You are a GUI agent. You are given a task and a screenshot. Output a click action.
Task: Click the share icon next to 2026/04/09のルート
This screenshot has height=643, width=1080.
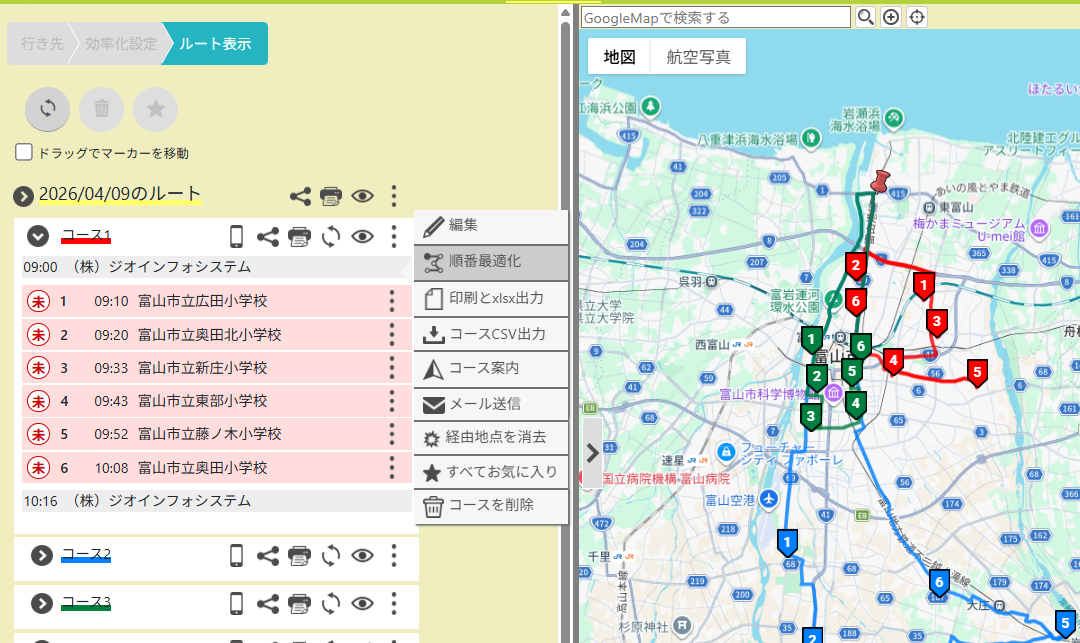[x=301, y=196]
